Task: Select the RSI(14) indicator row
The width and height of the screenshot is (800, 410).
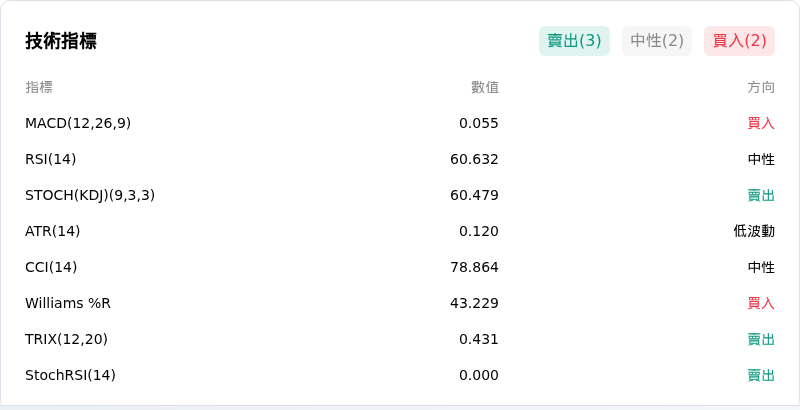Action: coord(400,159)
